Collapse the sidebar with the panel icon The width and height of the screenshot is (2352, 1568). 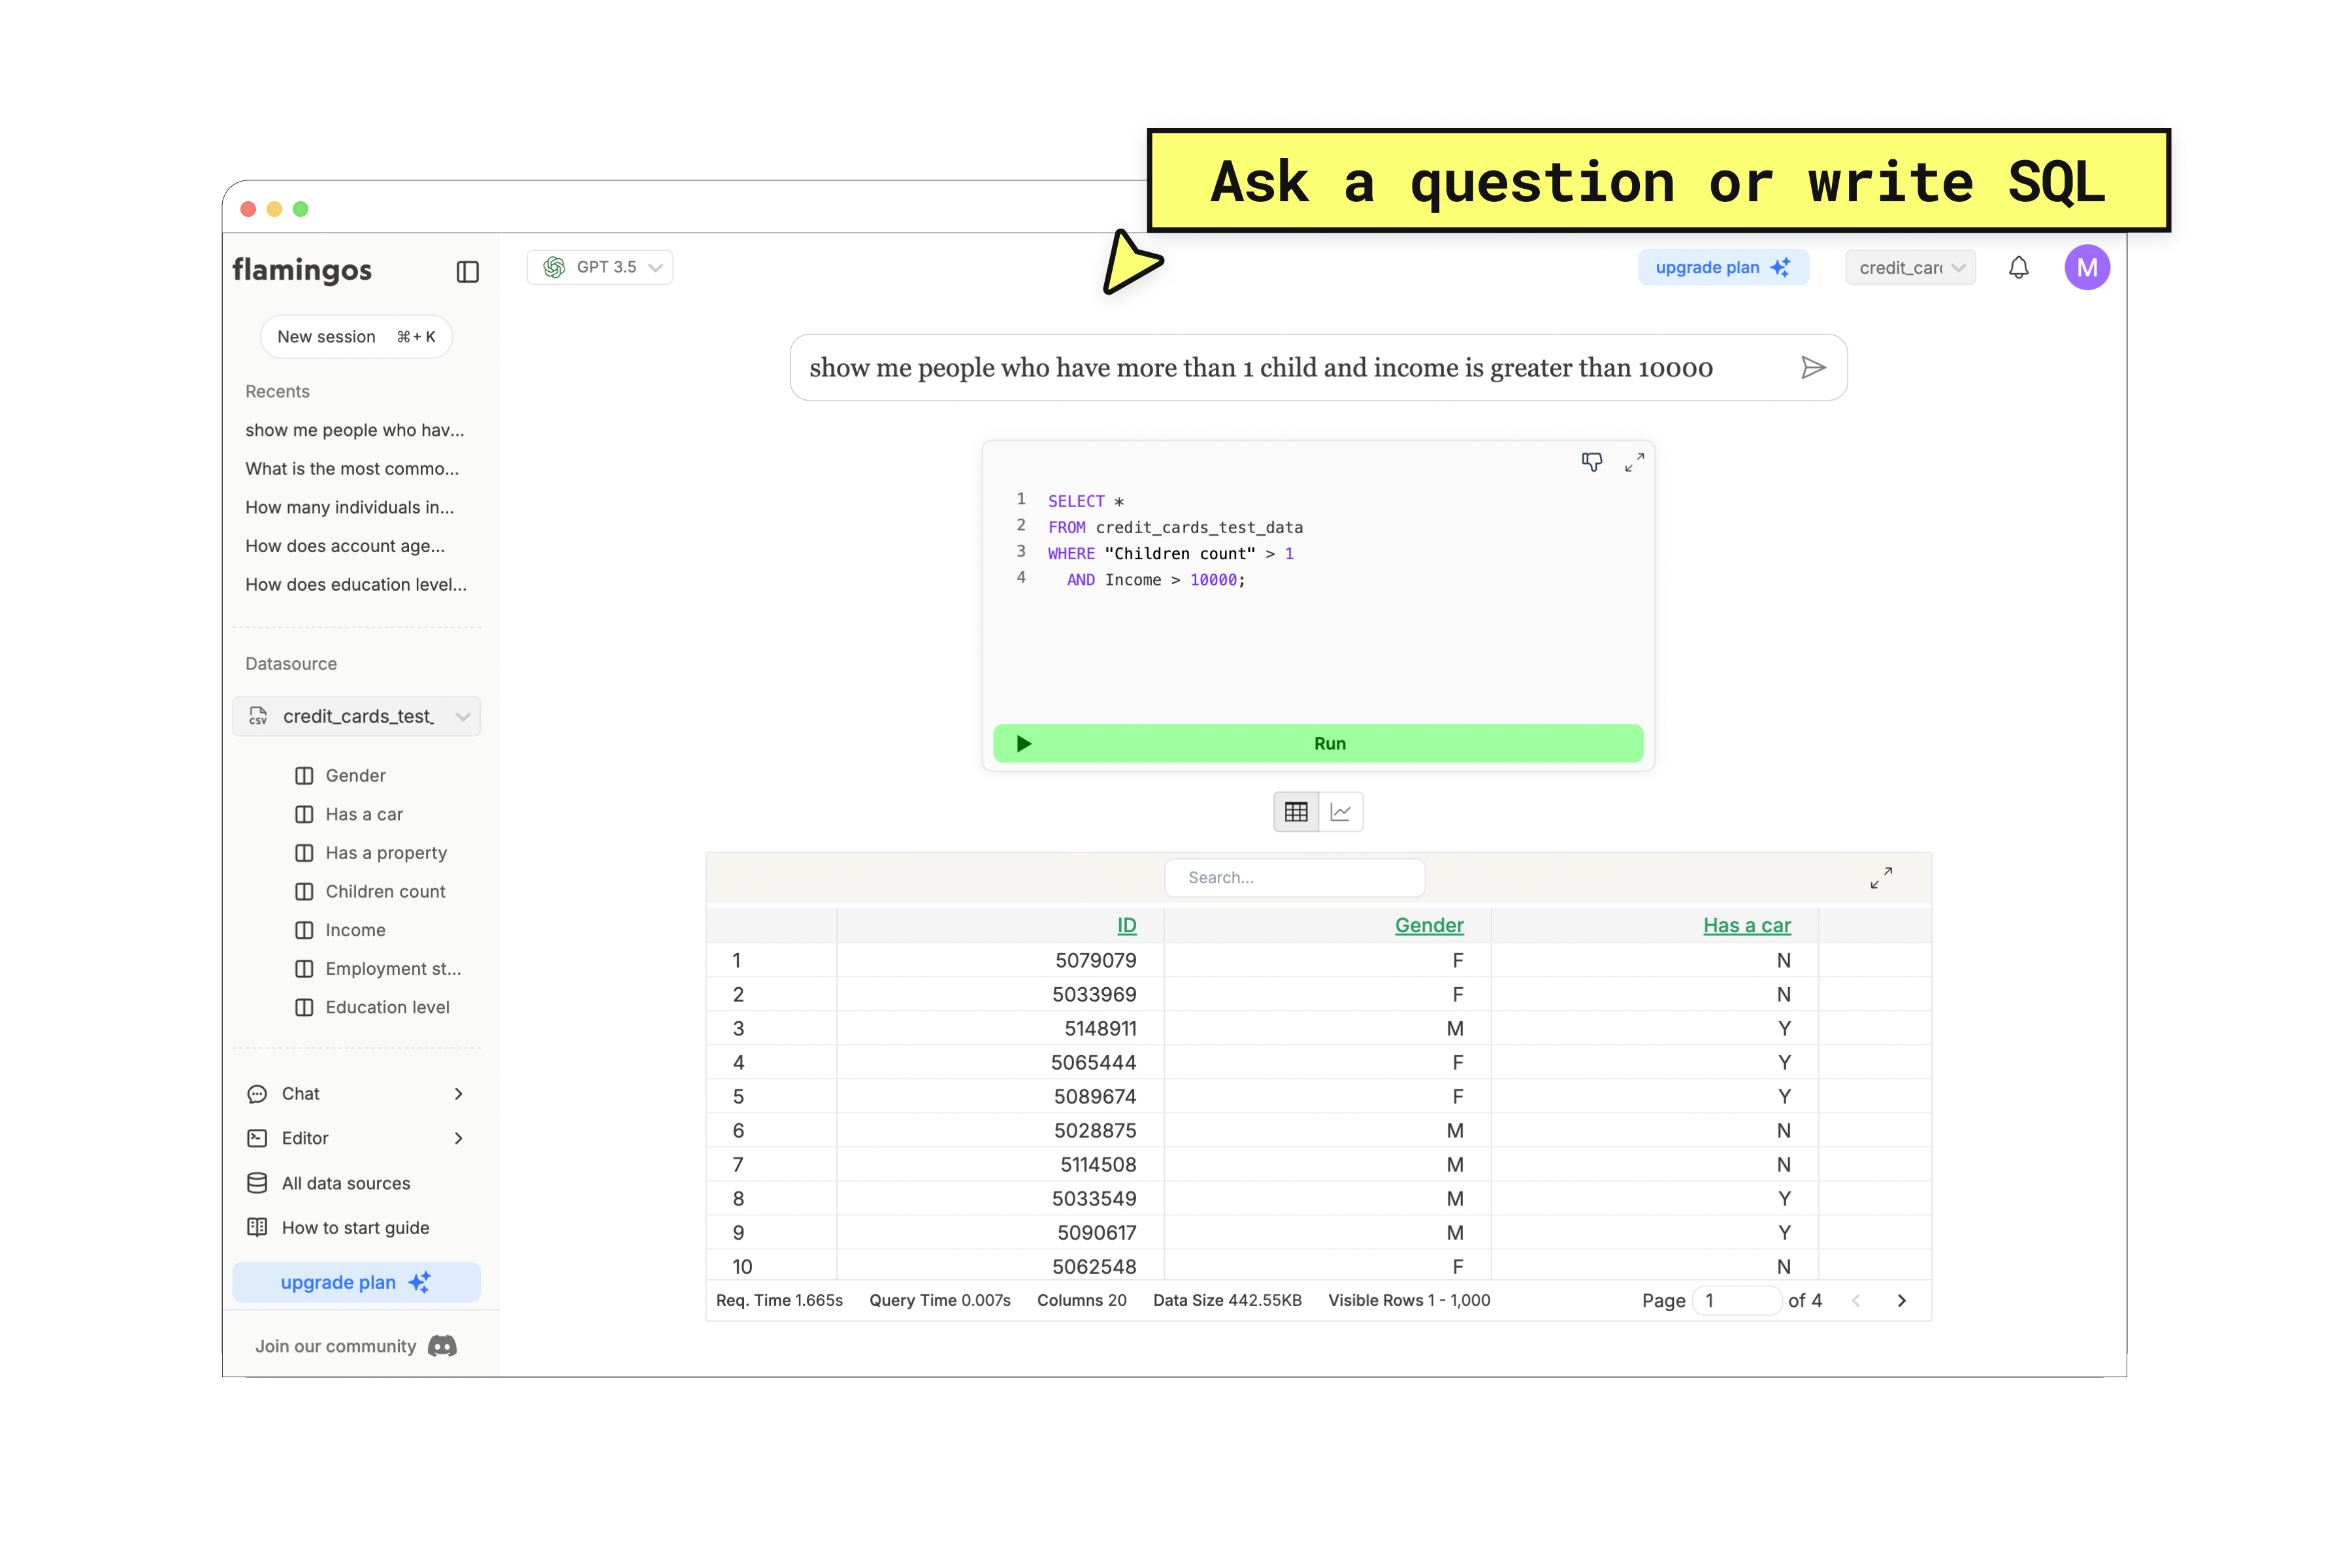pos(467,272)
